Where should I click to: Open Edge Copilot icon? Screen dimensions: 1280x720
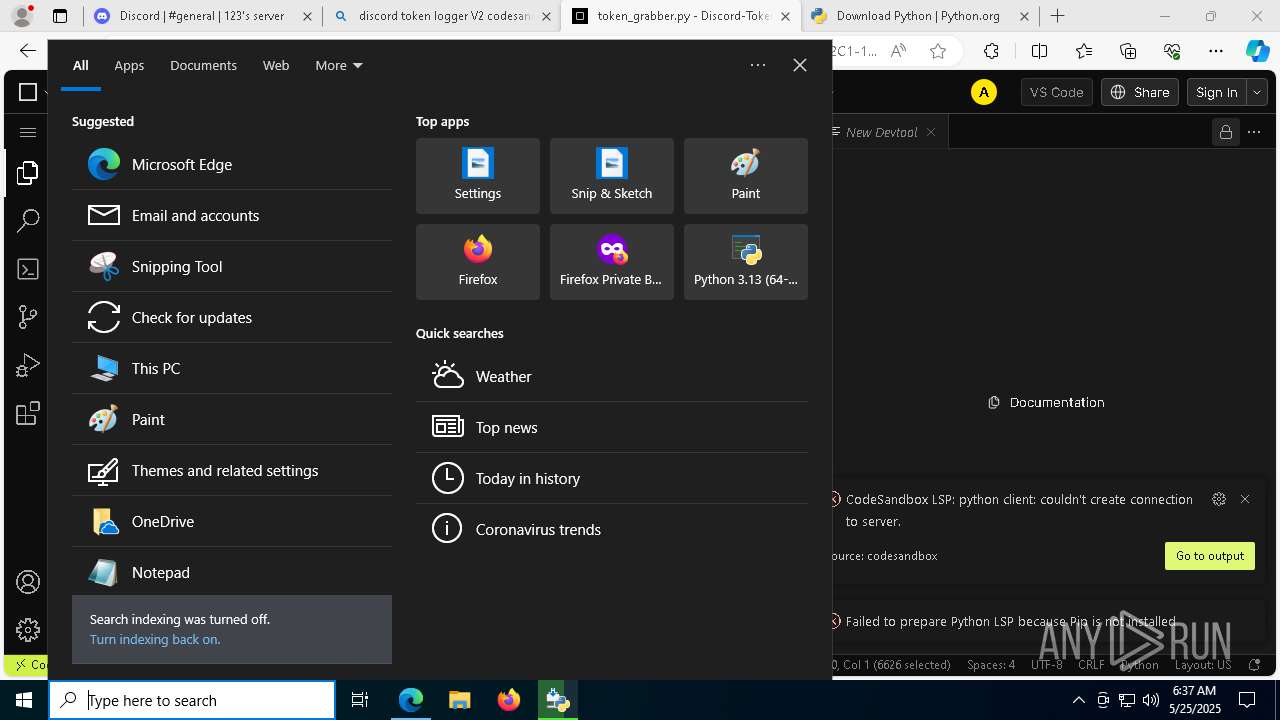[1257, 52]
